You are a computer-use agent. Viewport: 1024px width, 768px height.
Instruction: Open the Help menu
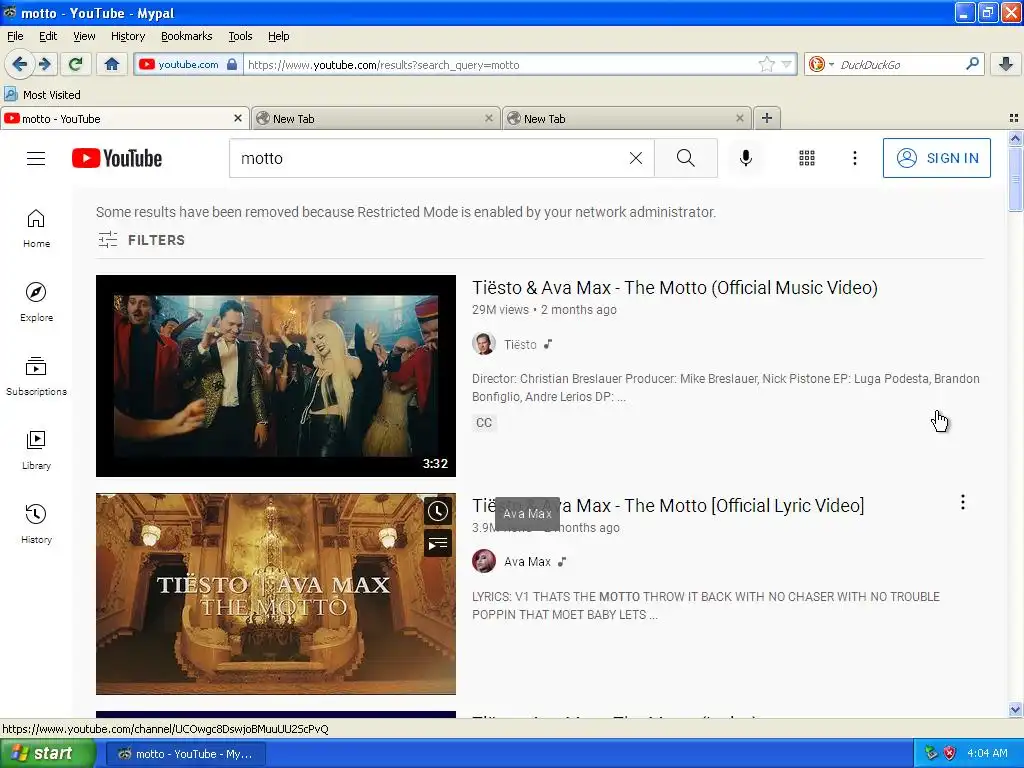278,36
